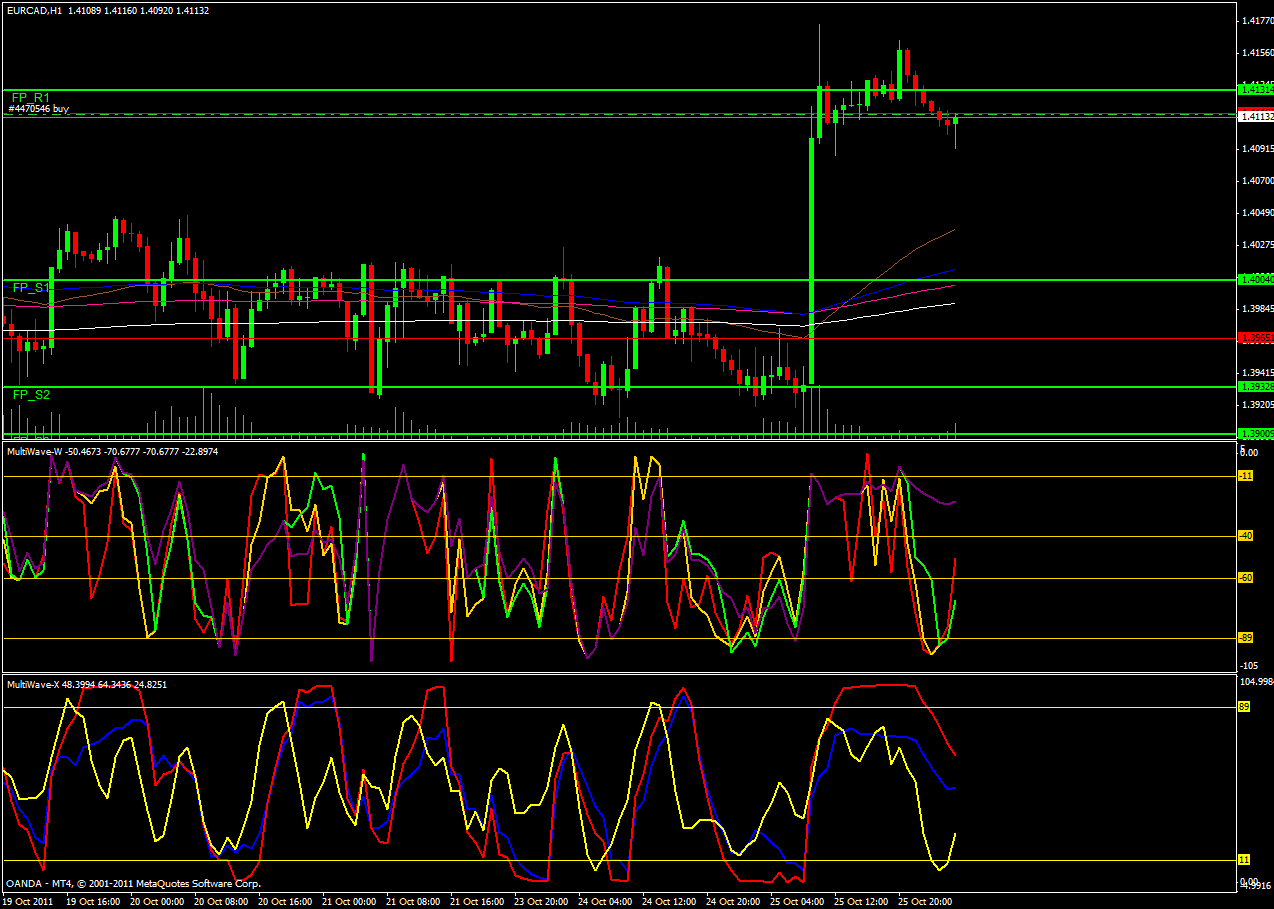Click the 24 Oct 12:00 time label
The height and width of the screenshot is (909, 1274).
[669, 900]
